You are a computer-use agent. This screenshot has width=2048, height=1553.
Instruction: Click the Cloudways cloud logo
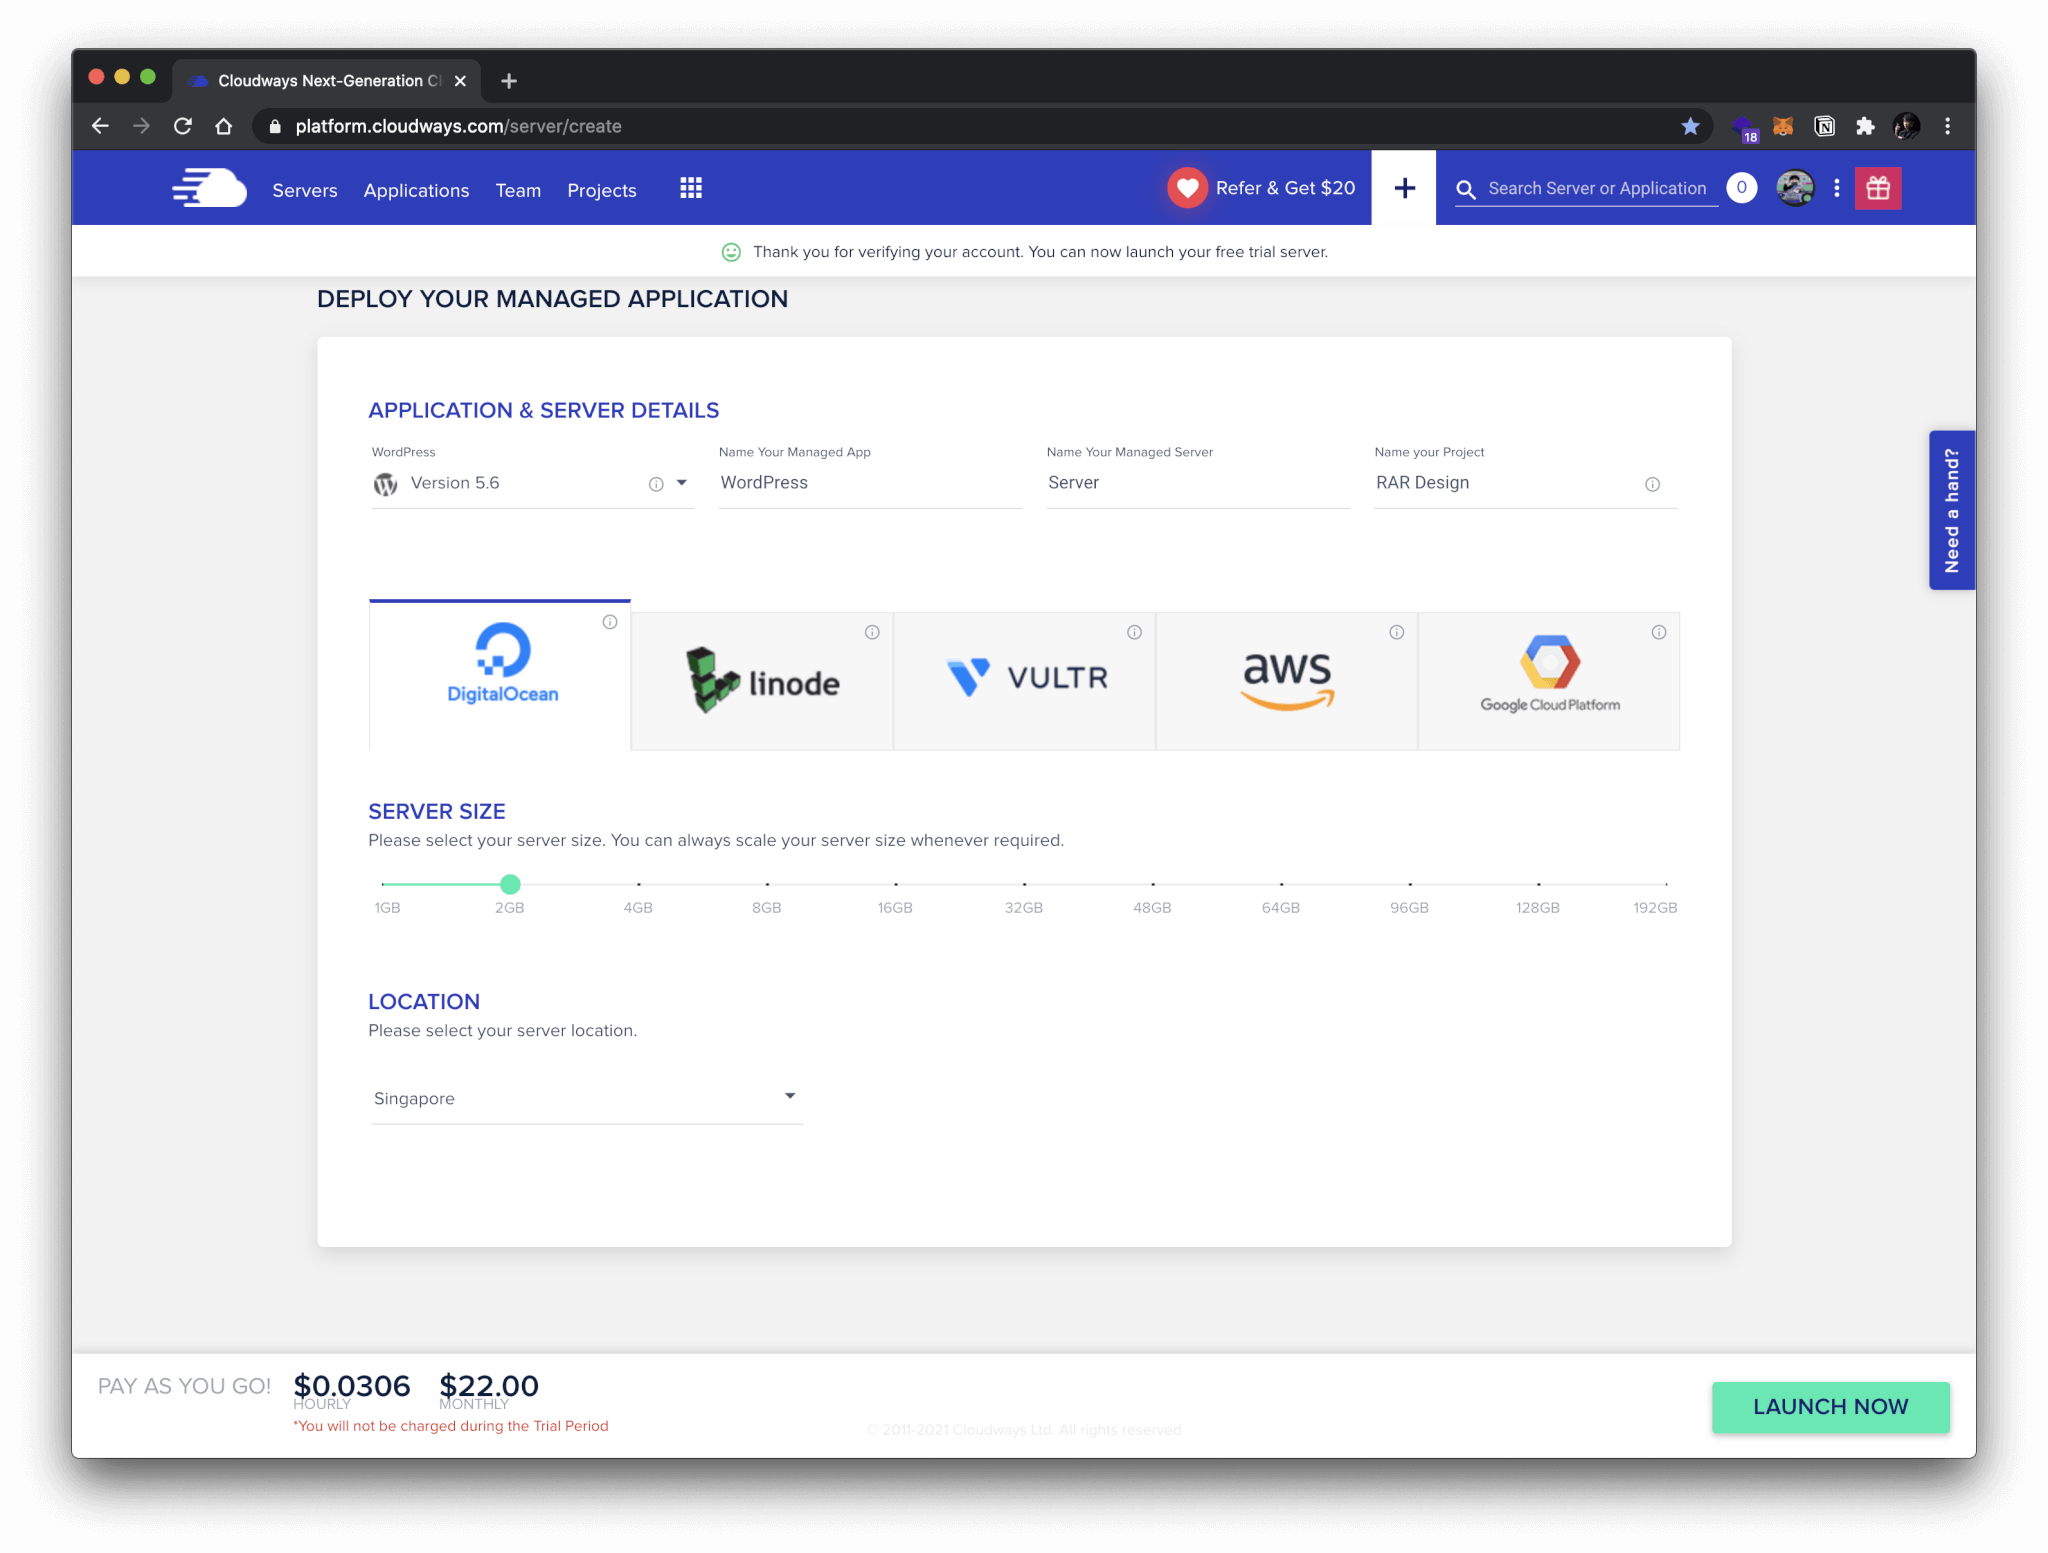[209, 188]
